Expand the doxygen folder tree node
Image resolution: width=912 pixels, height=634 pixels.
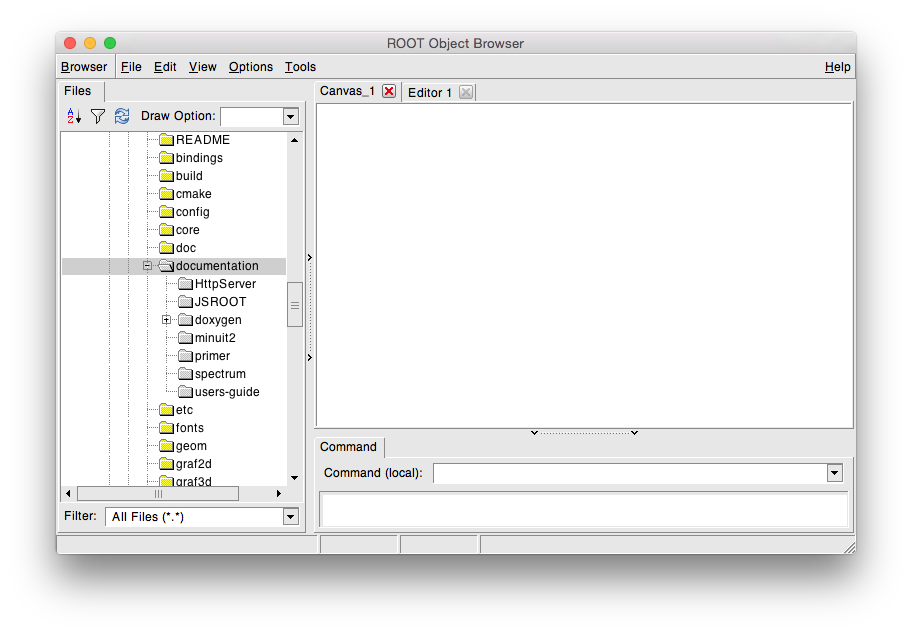pyautogui.click(x=167, y=320)
